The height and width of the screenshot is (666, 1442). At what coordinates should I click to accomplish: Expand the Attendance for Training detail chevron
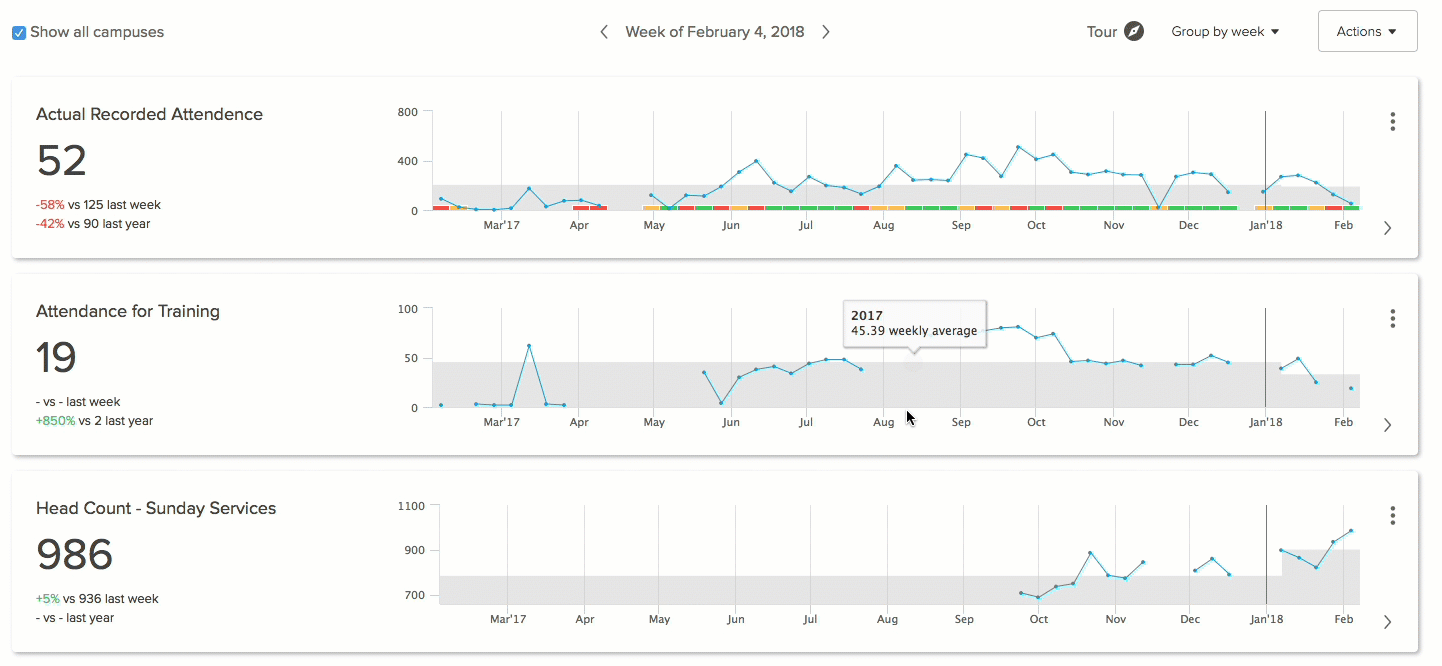click(1388, 424)
